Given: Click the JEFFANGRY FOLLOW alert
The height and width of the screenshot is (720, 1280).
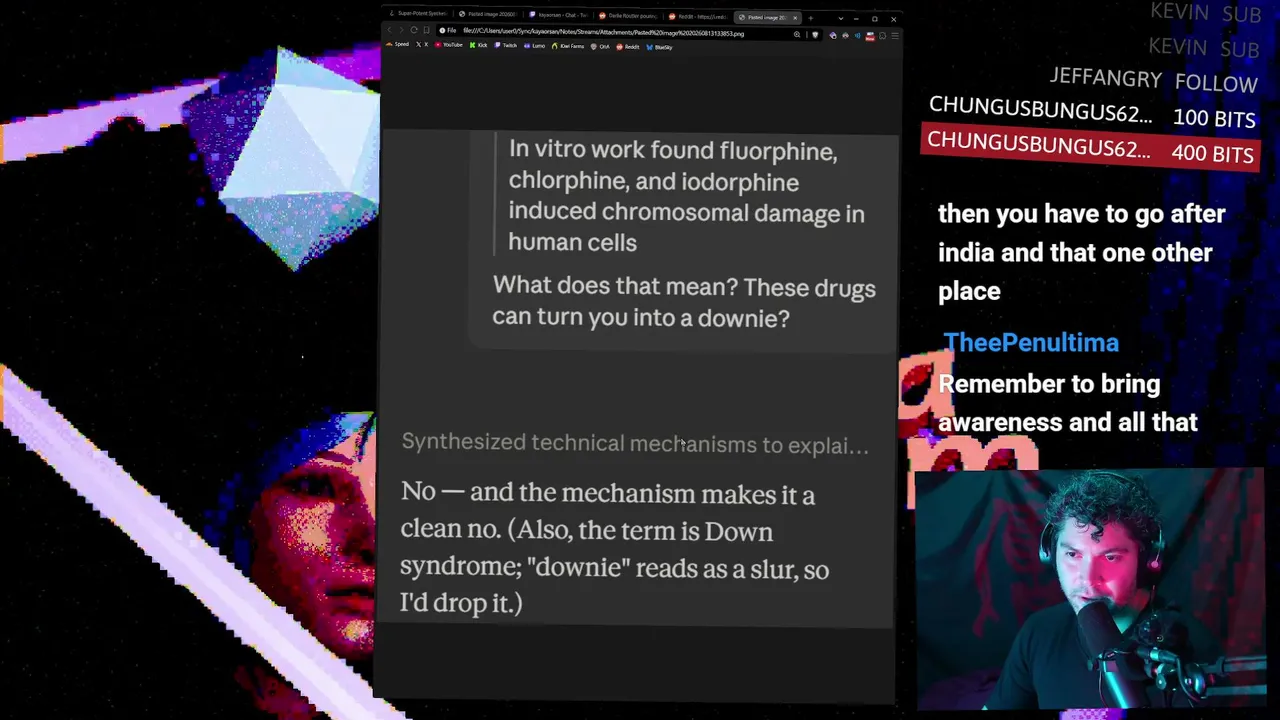Looking at the screenshot, I should coord(1153,80).
